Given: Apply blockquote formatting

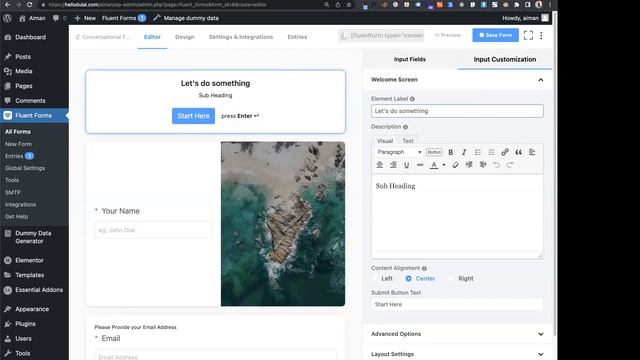Looking at the screenshot, I should [518, 152].
